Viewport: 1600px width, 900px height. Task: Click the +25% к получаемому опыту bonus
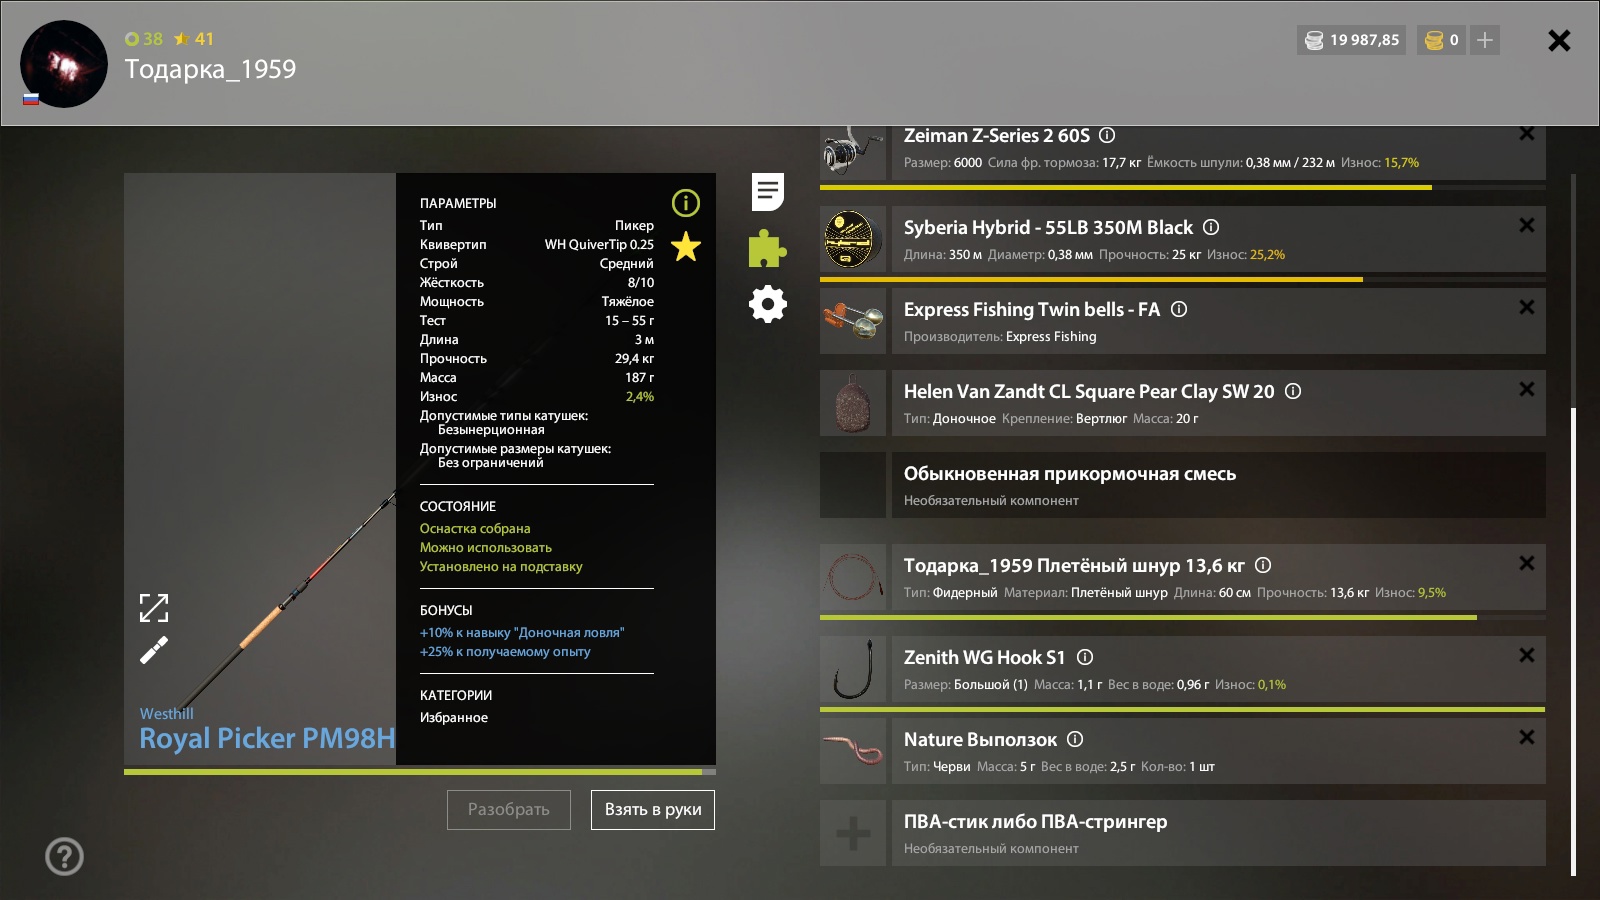tap(505, 651)
